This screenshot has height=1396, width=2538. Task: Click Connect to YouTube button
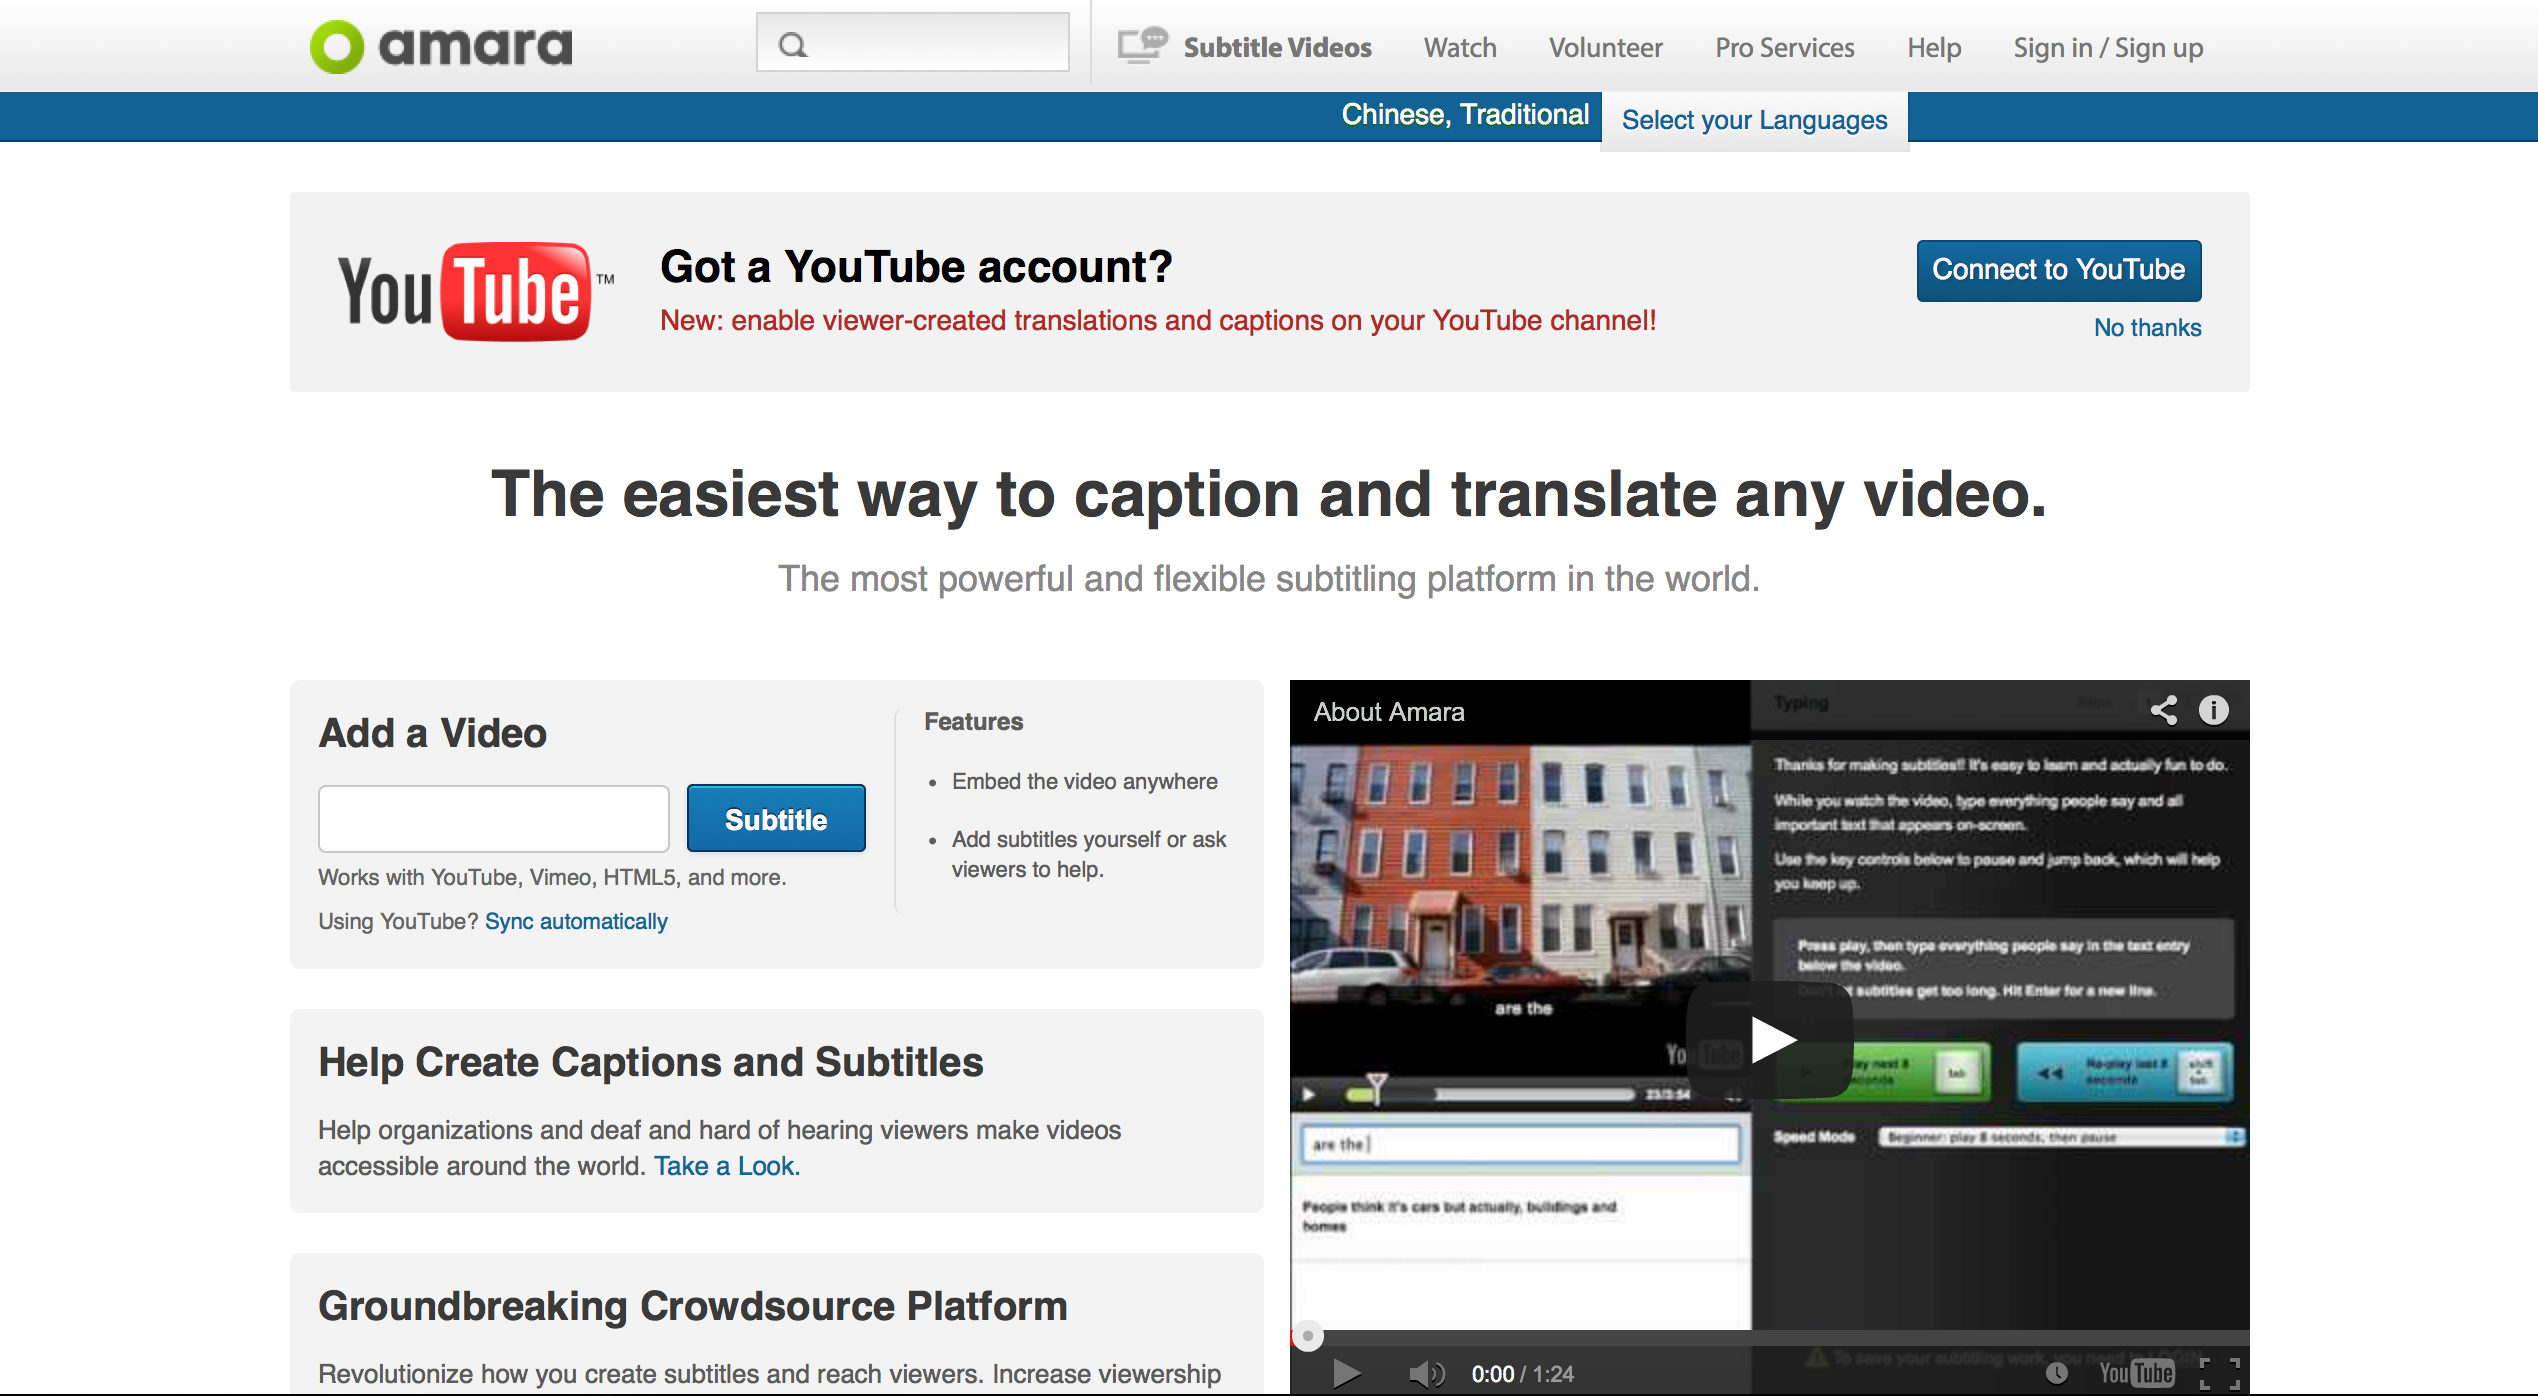pos(2058,270)
